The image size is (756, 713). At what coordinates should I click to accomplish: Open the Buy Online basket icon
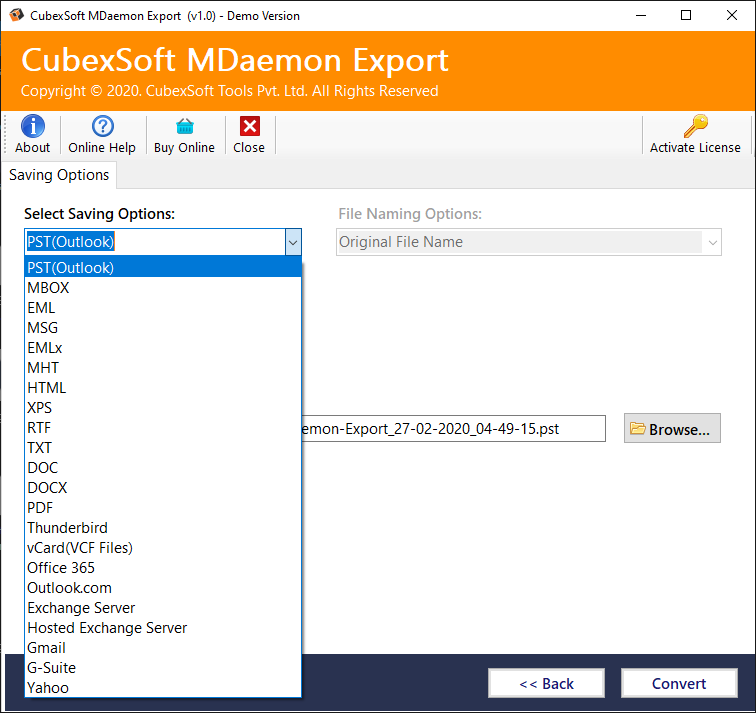[184, 127]
